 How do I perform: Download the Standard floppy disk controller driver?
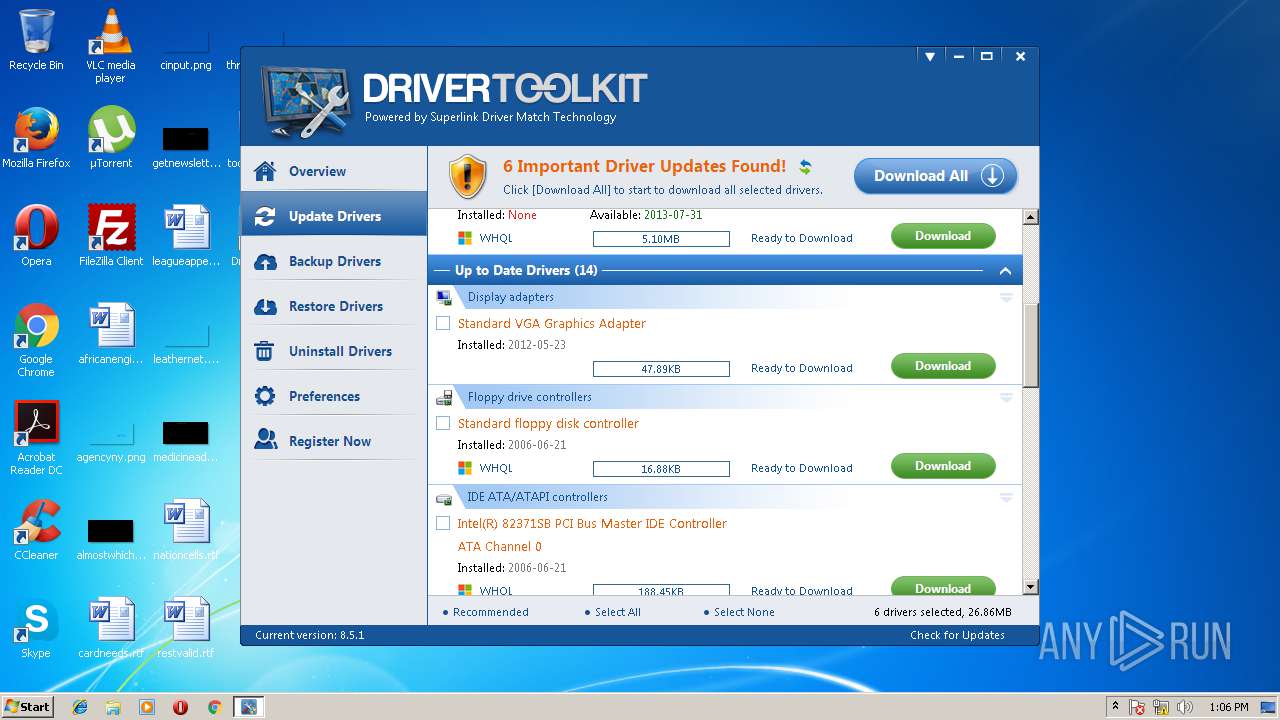(x=943, y=466)
